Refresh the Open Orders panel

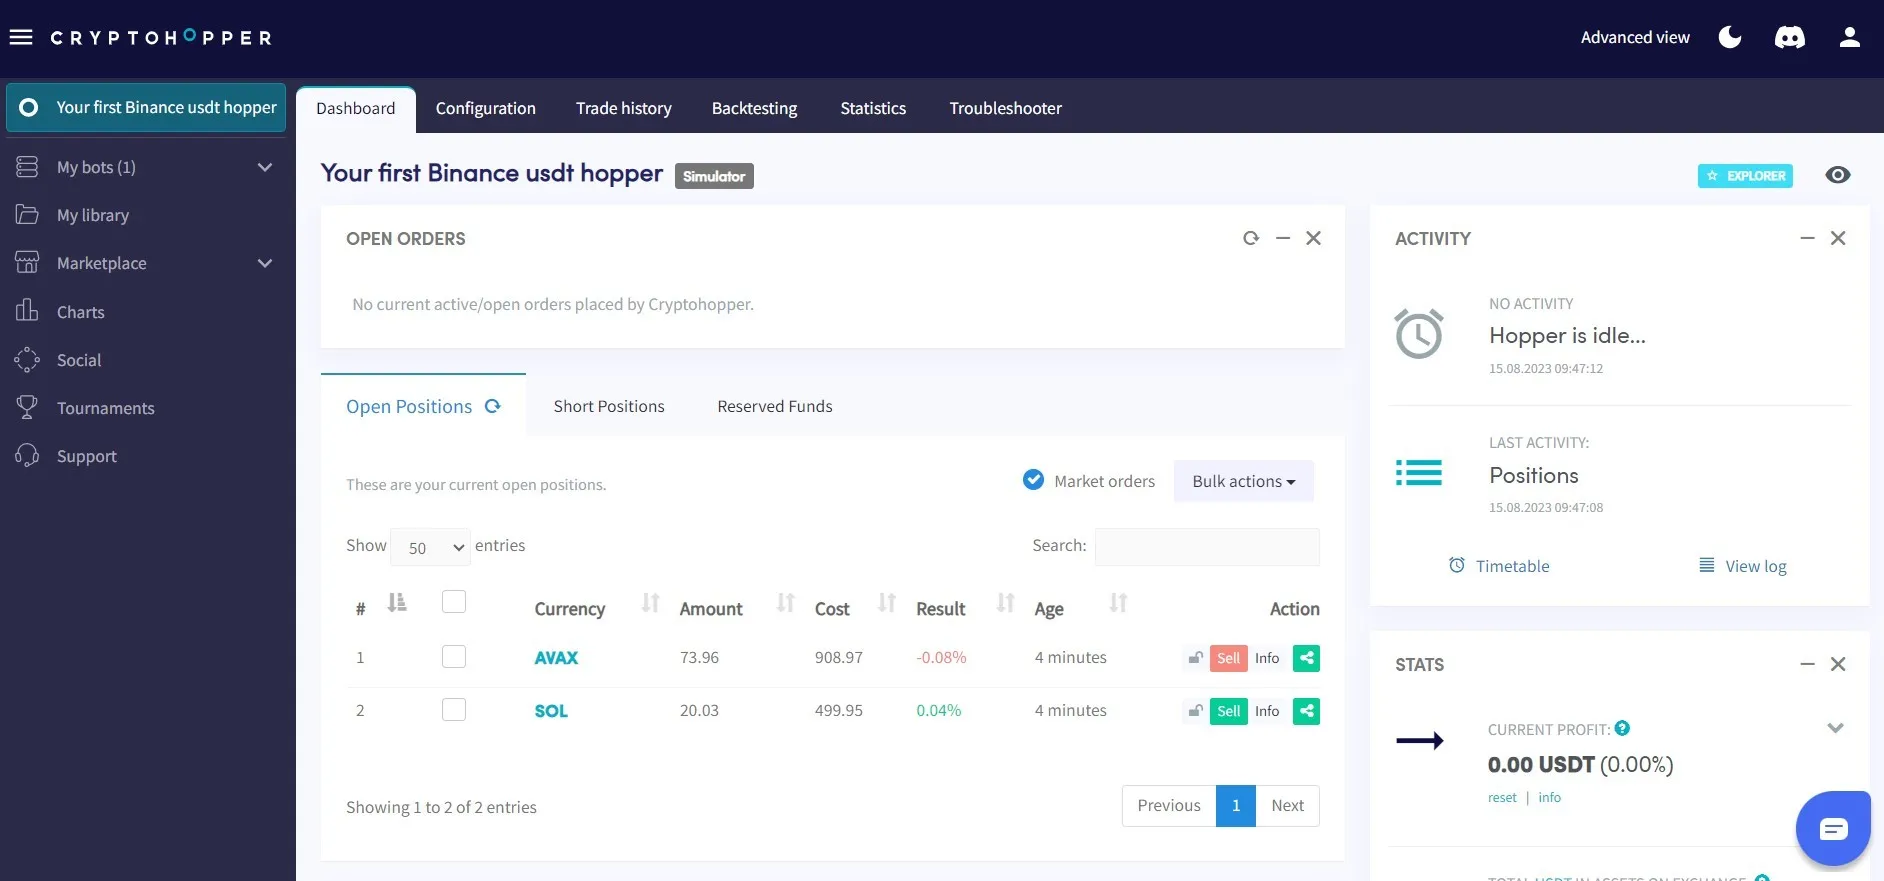pos(1251,238)
